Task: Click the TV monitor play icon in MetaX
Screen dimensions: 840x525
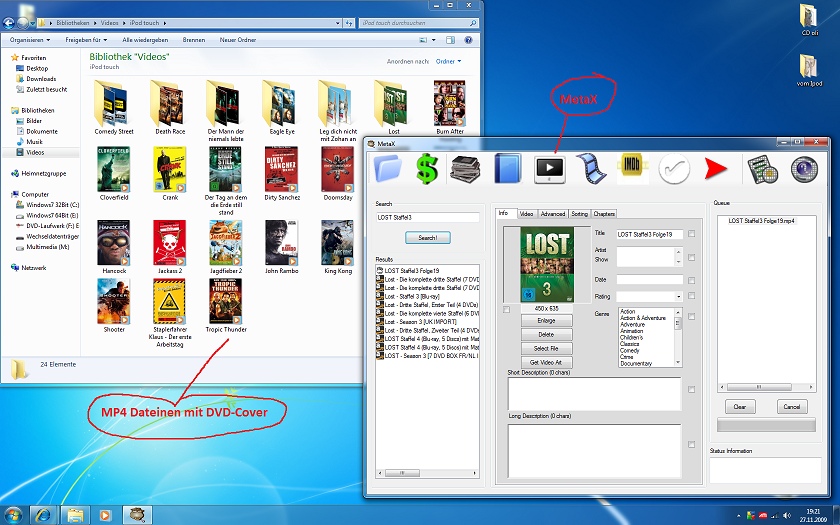Action: [550, 169]
